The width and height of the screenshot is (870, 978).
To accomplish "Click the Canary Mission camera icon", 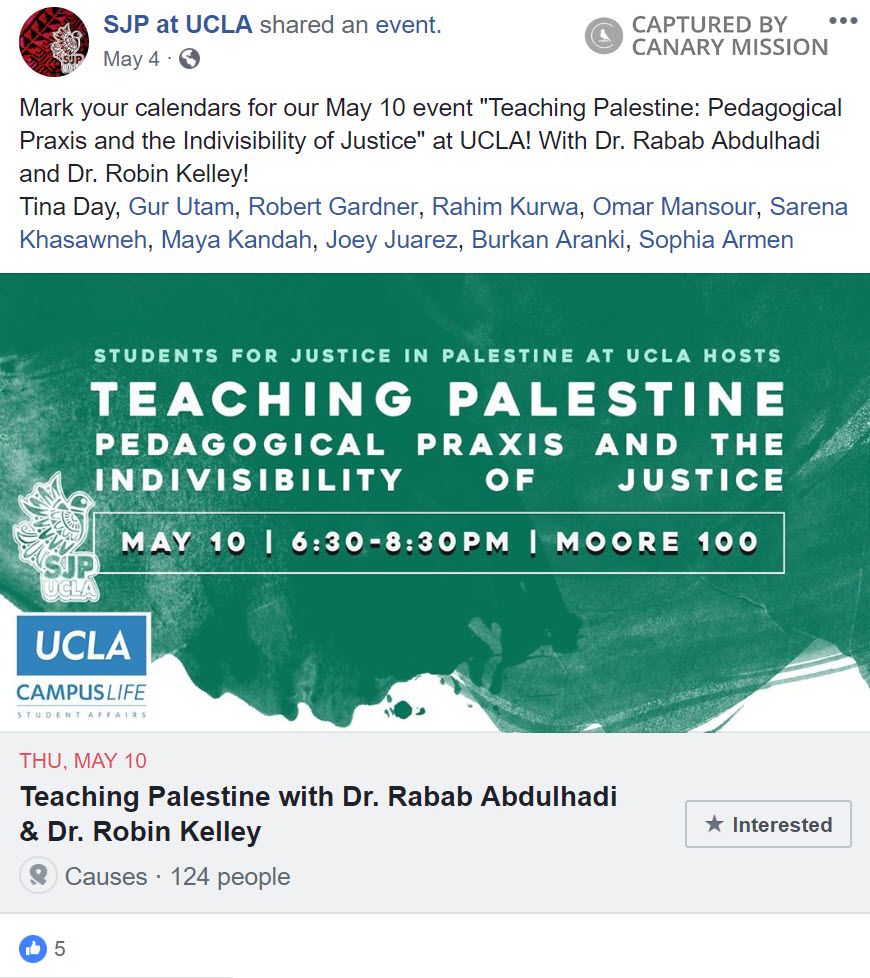I will (x=601, y=34).
